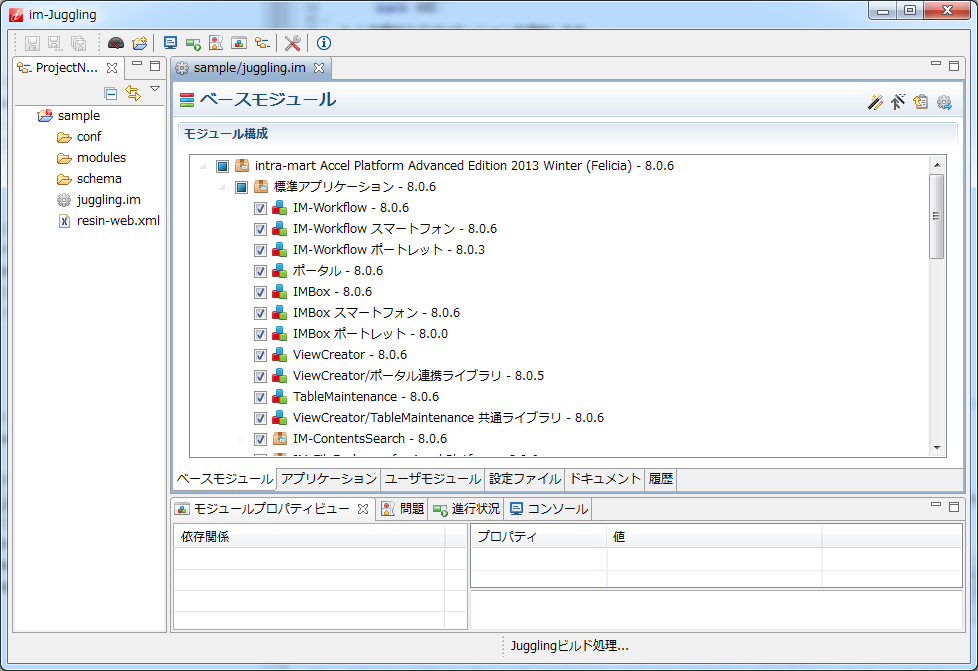
Task: Click the Save As toolbar icon
Action: tap(55, 43)
